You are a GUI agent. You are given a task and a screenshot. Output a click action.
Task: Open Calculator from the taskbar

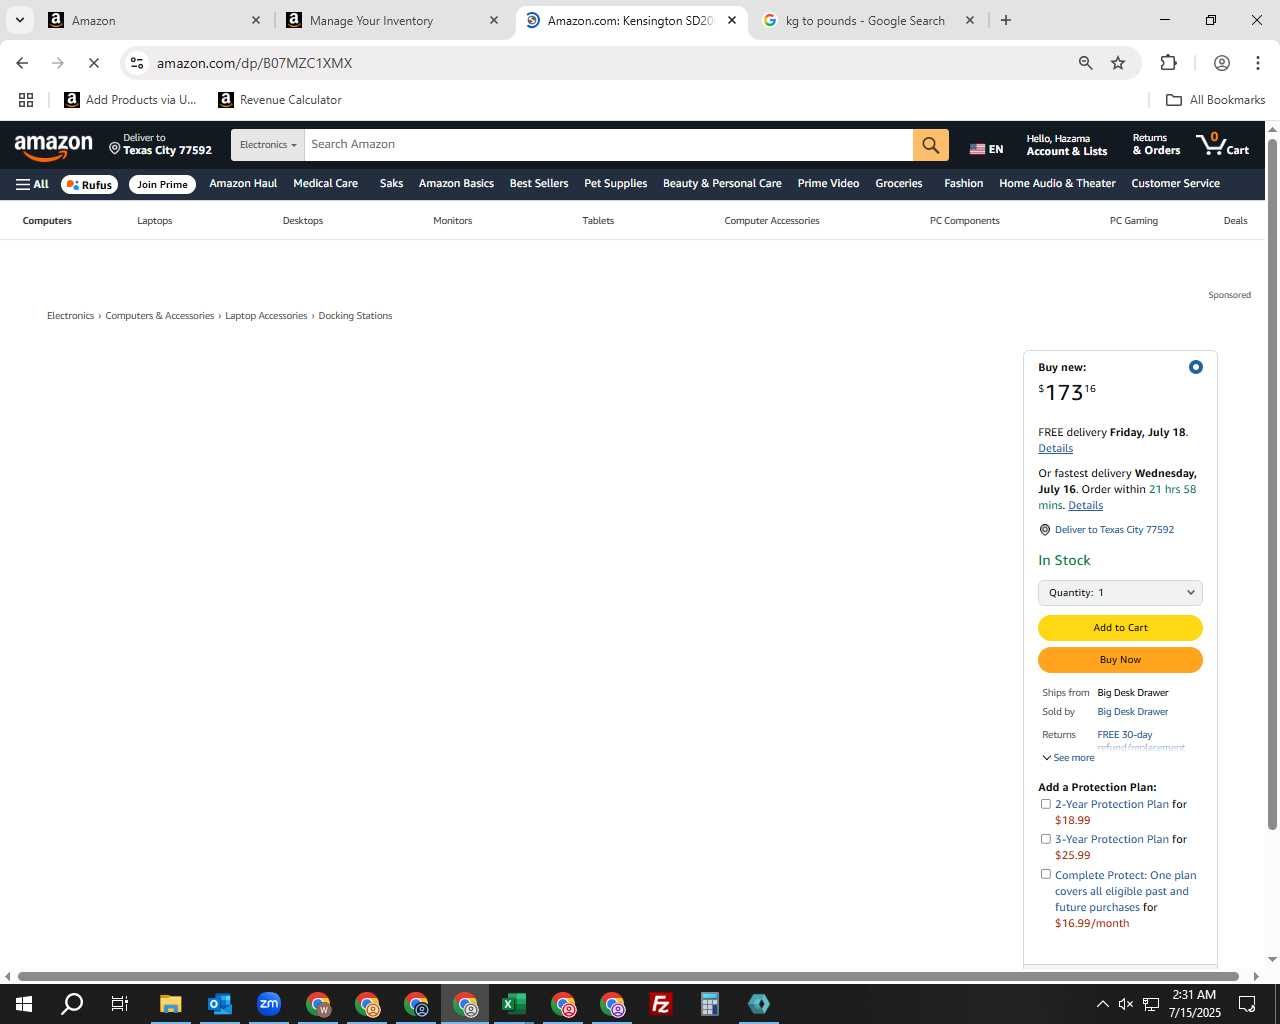coord(709,1004)
